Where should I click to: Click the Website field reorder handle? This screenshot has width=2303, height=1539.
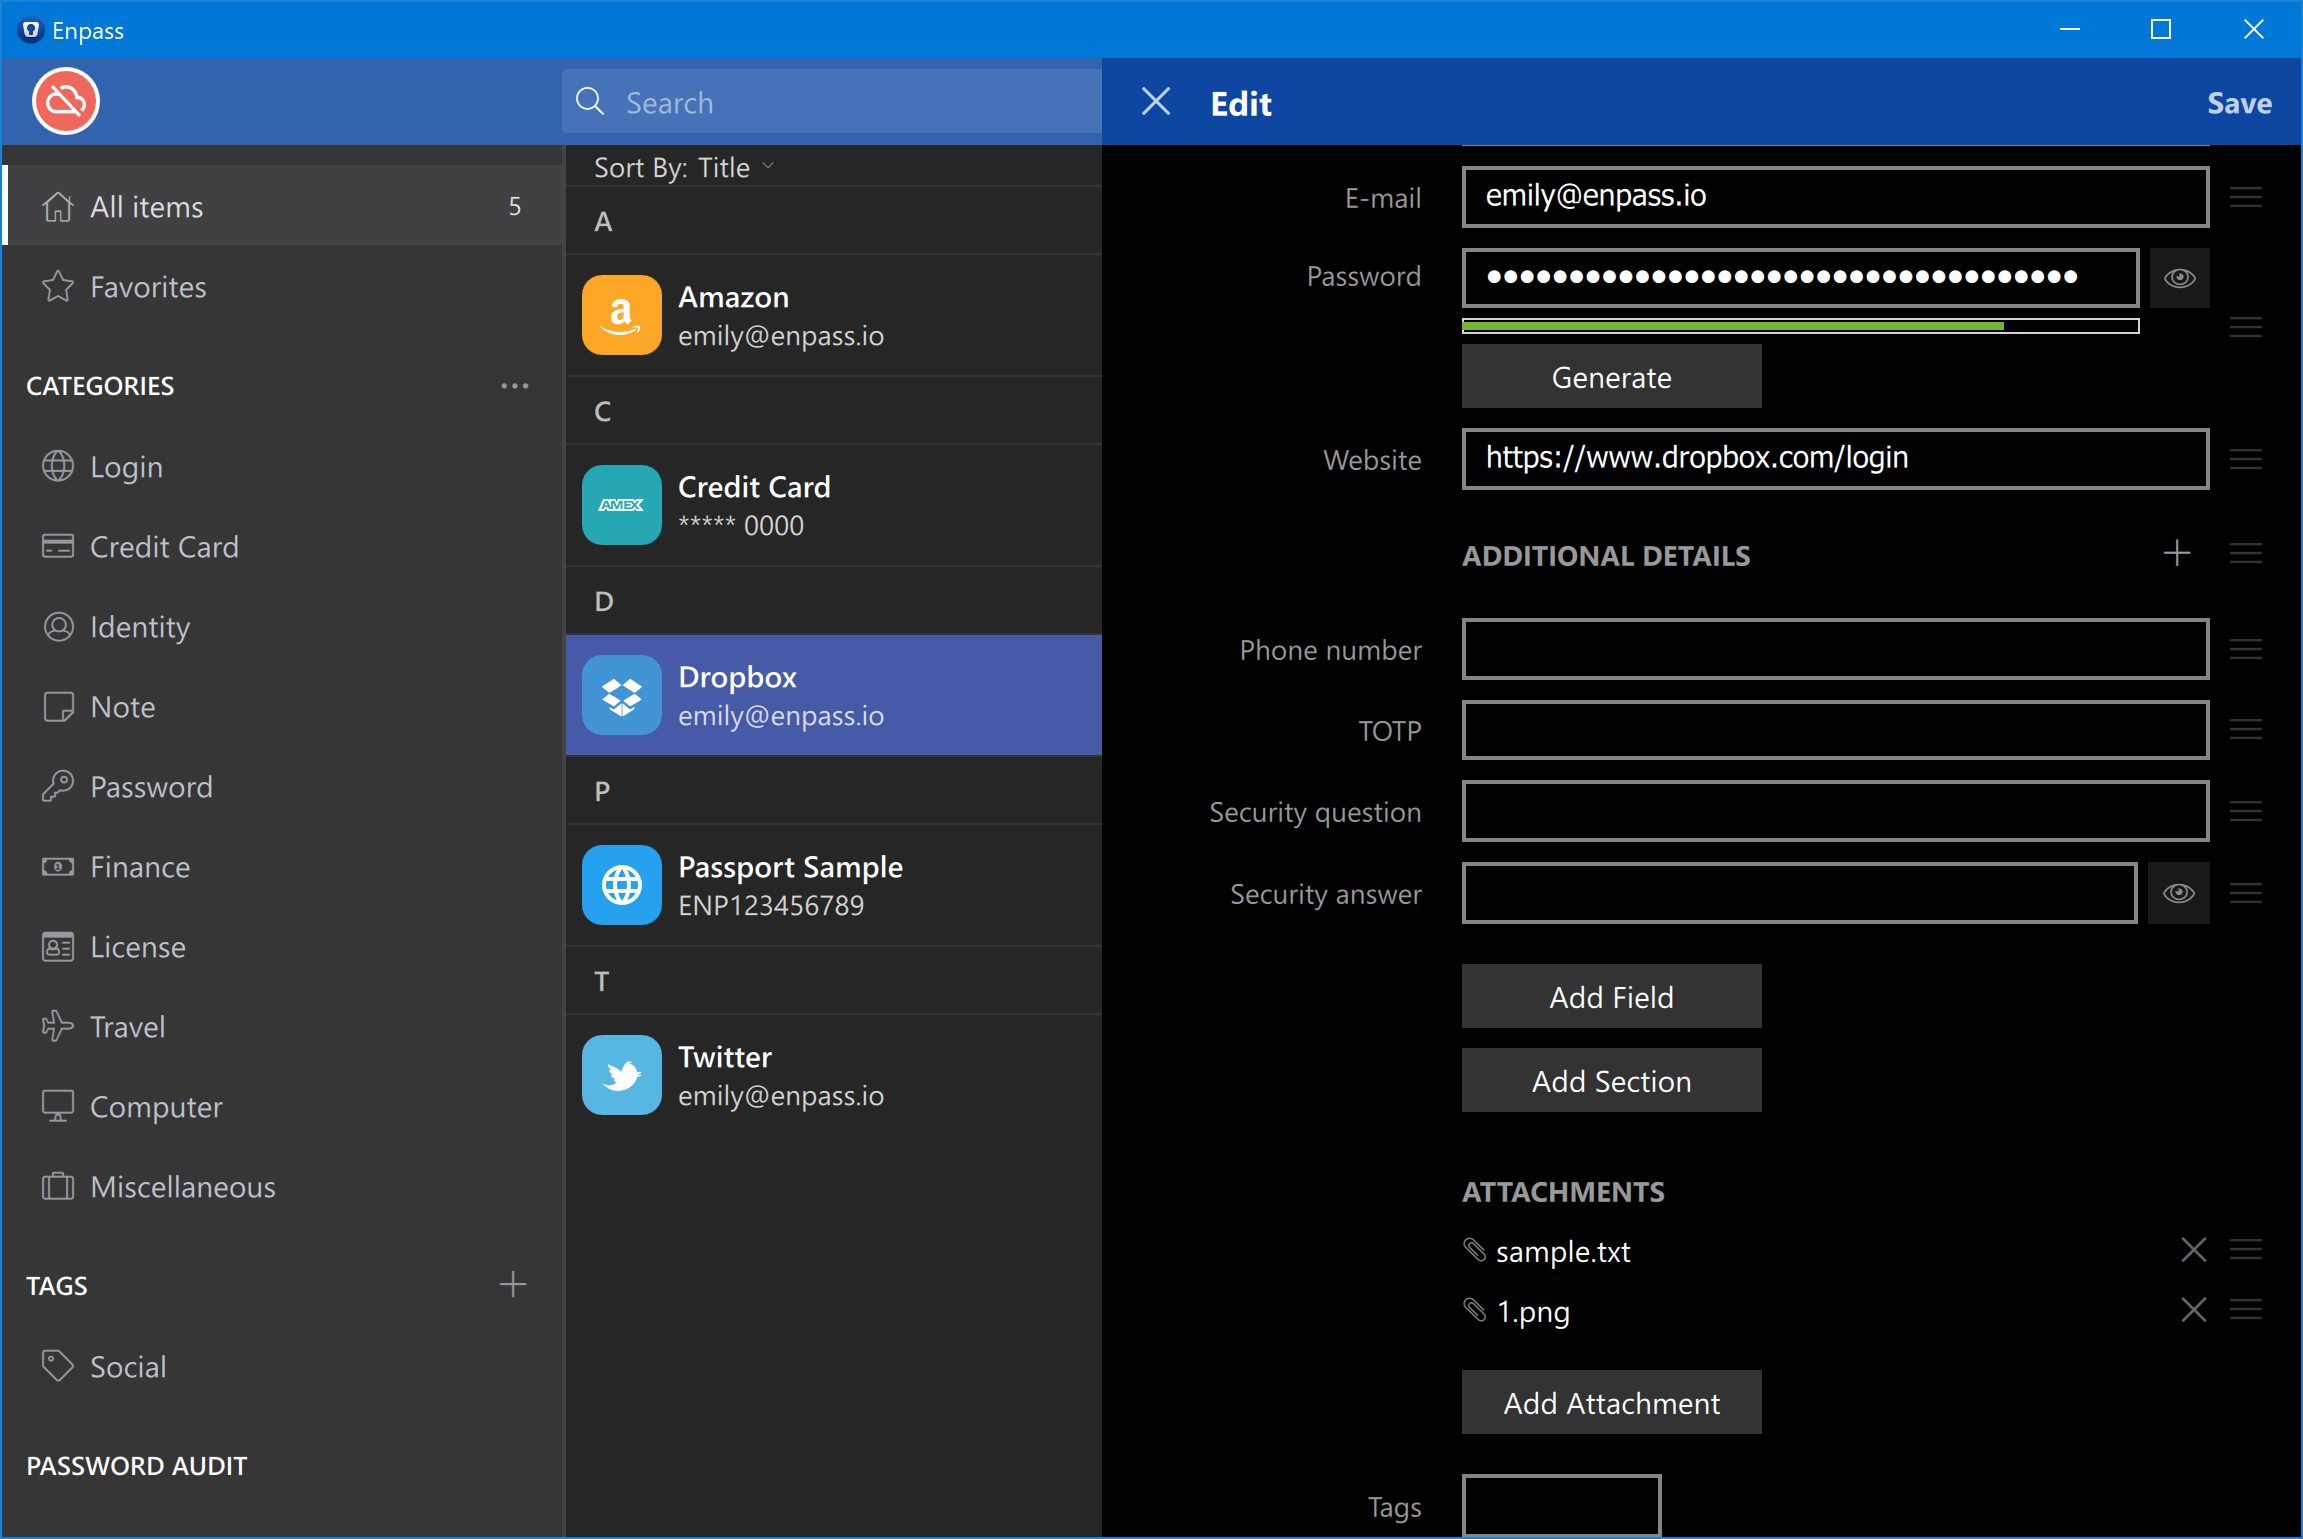[x=2246, y=459]
